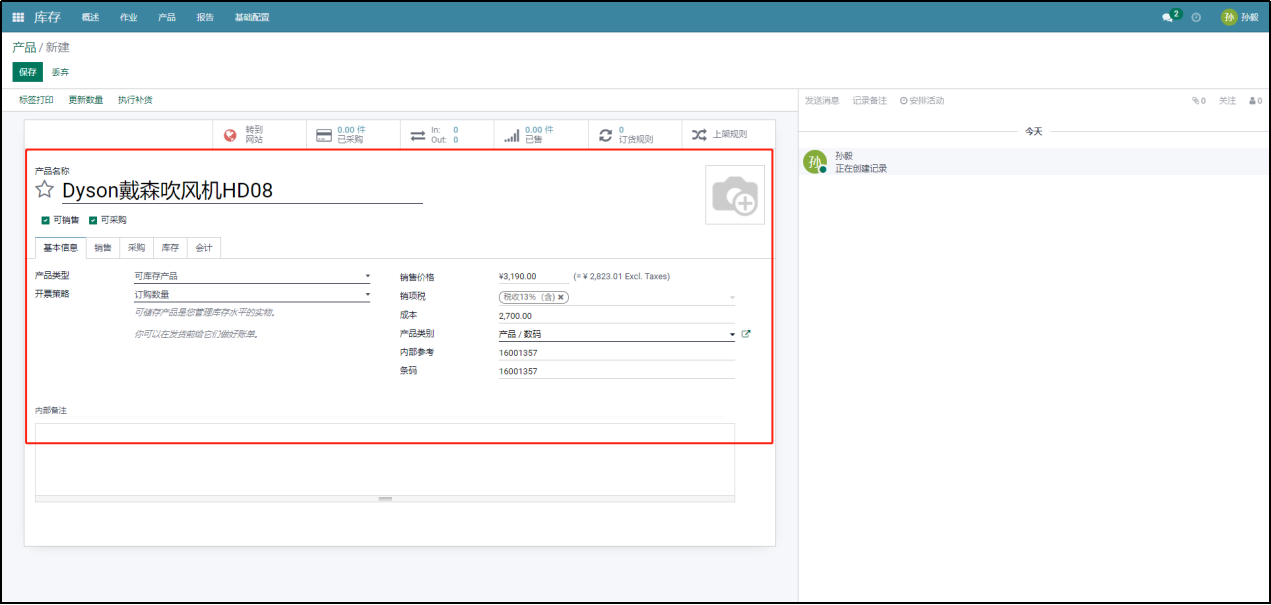
Task: Click the 内部参考 field showing 16001357
Action: click(616, 352)
